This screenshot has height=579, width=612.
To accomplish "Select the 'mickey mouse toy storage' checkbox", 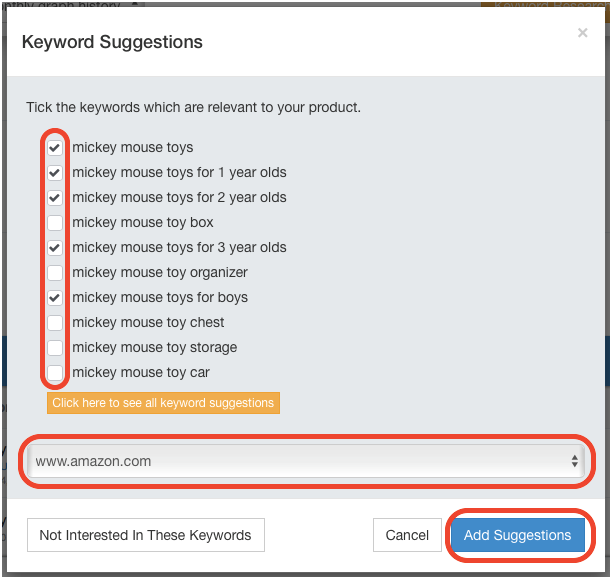I will pos(55,347).
